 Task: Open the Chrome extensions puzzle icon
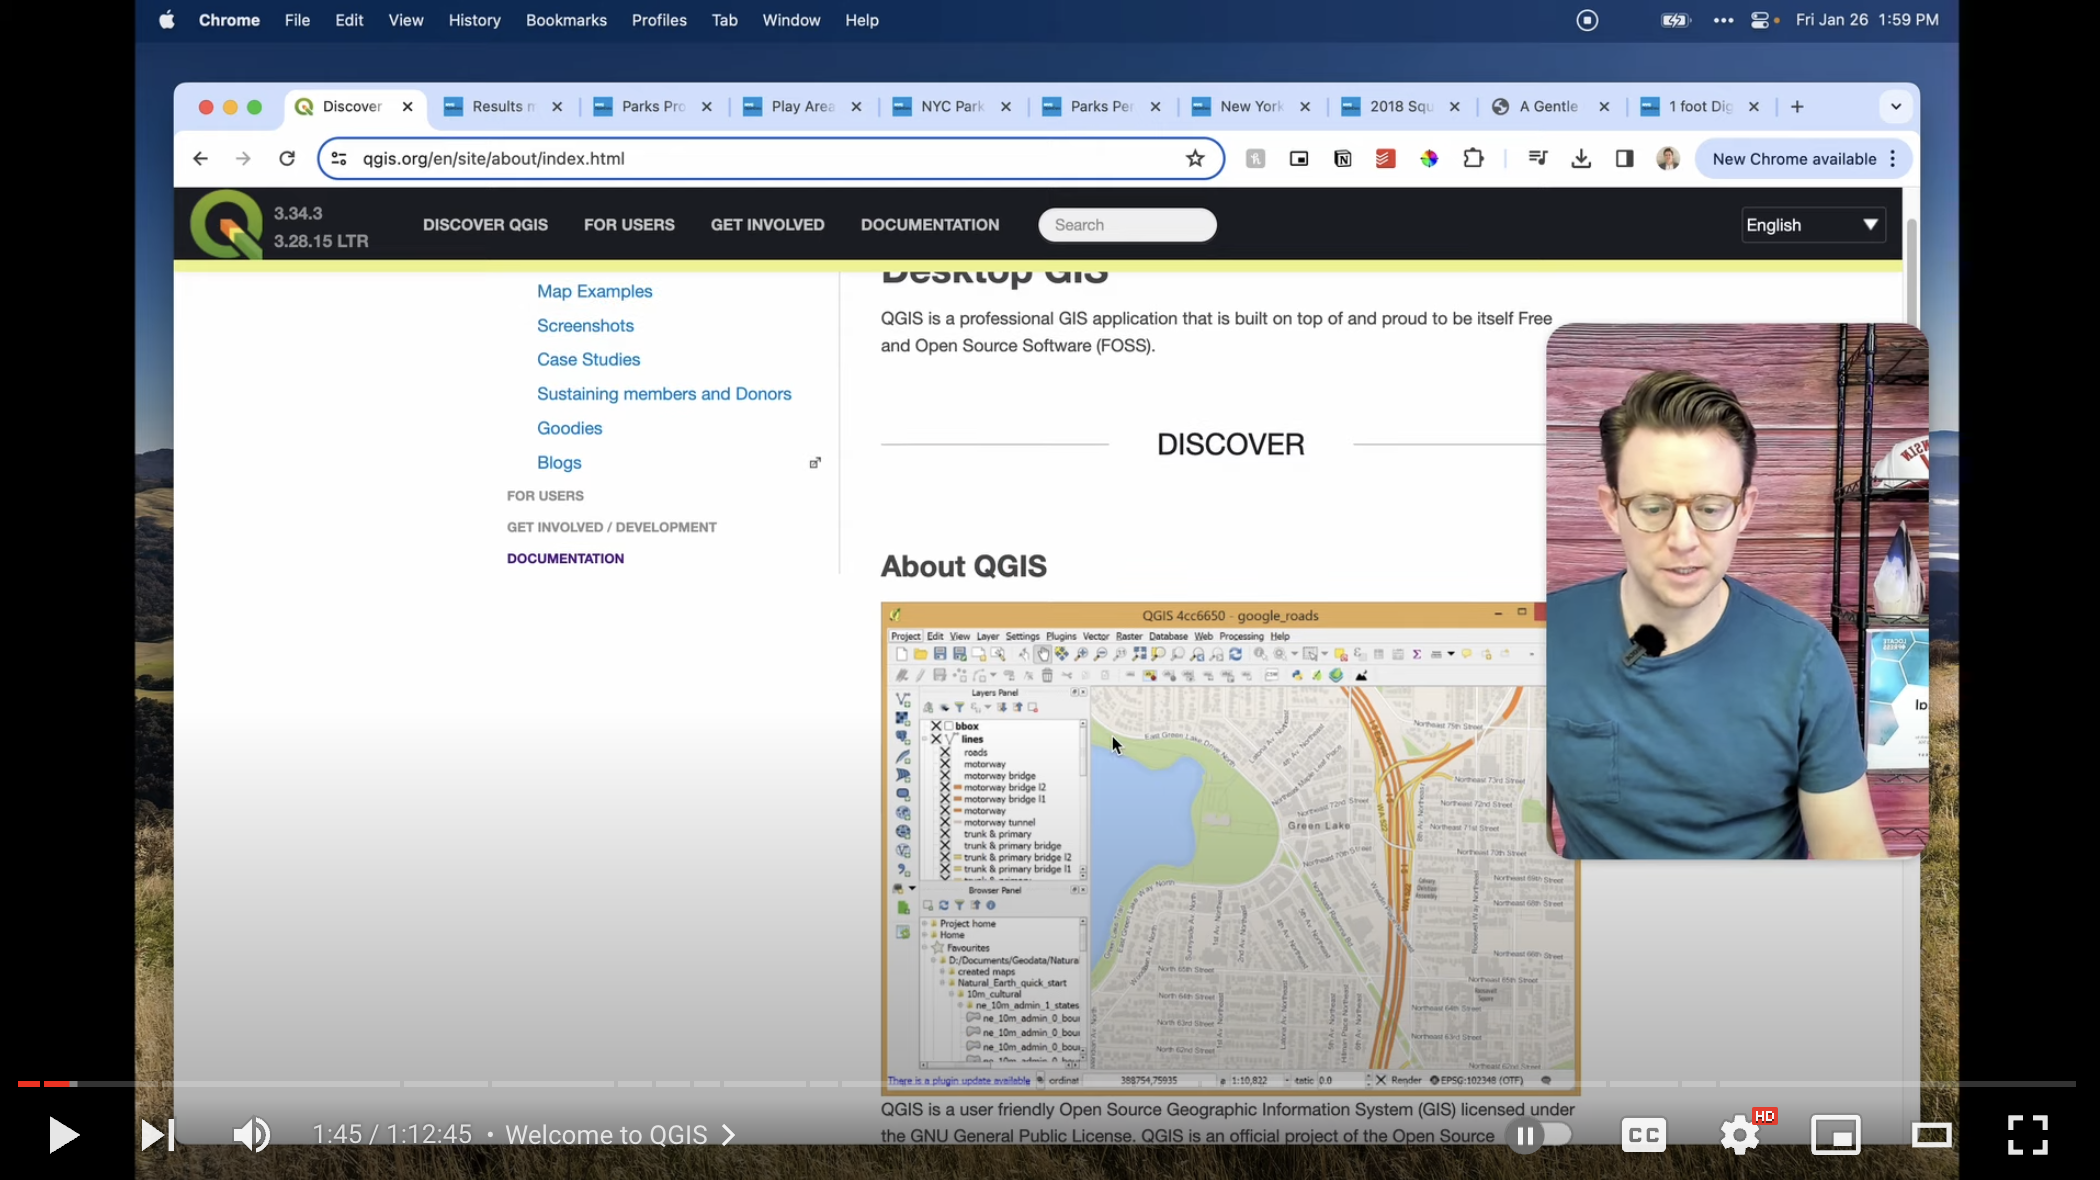tap(1473, 158)
